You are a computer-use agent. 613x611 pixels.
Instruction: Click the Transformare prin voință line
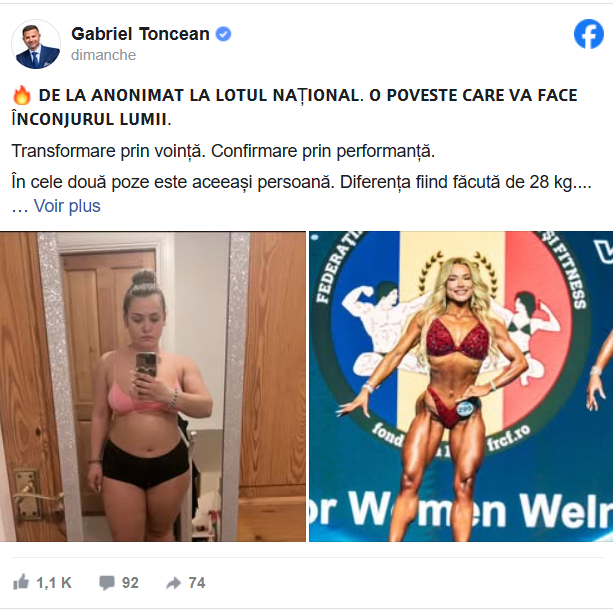pyautogui.click(x=223, y=151)
